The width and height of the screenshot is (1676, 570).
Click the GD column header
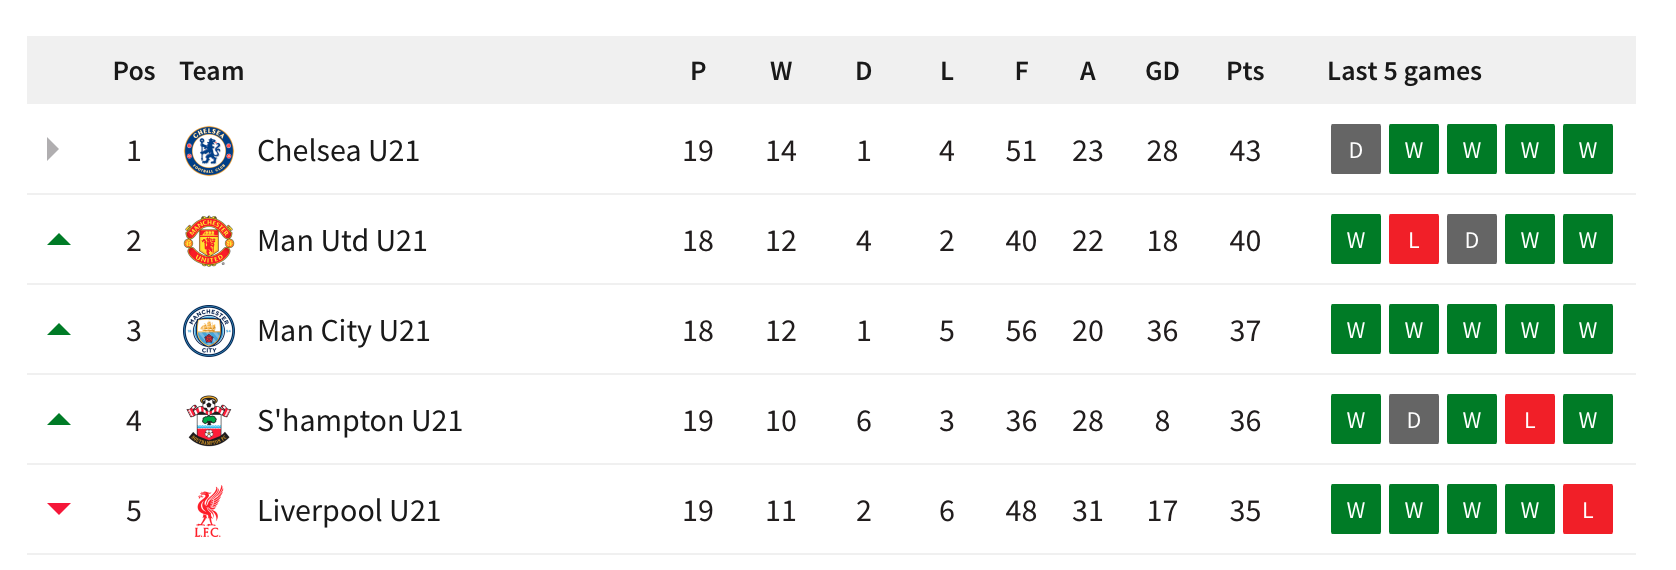[1162, 71]
